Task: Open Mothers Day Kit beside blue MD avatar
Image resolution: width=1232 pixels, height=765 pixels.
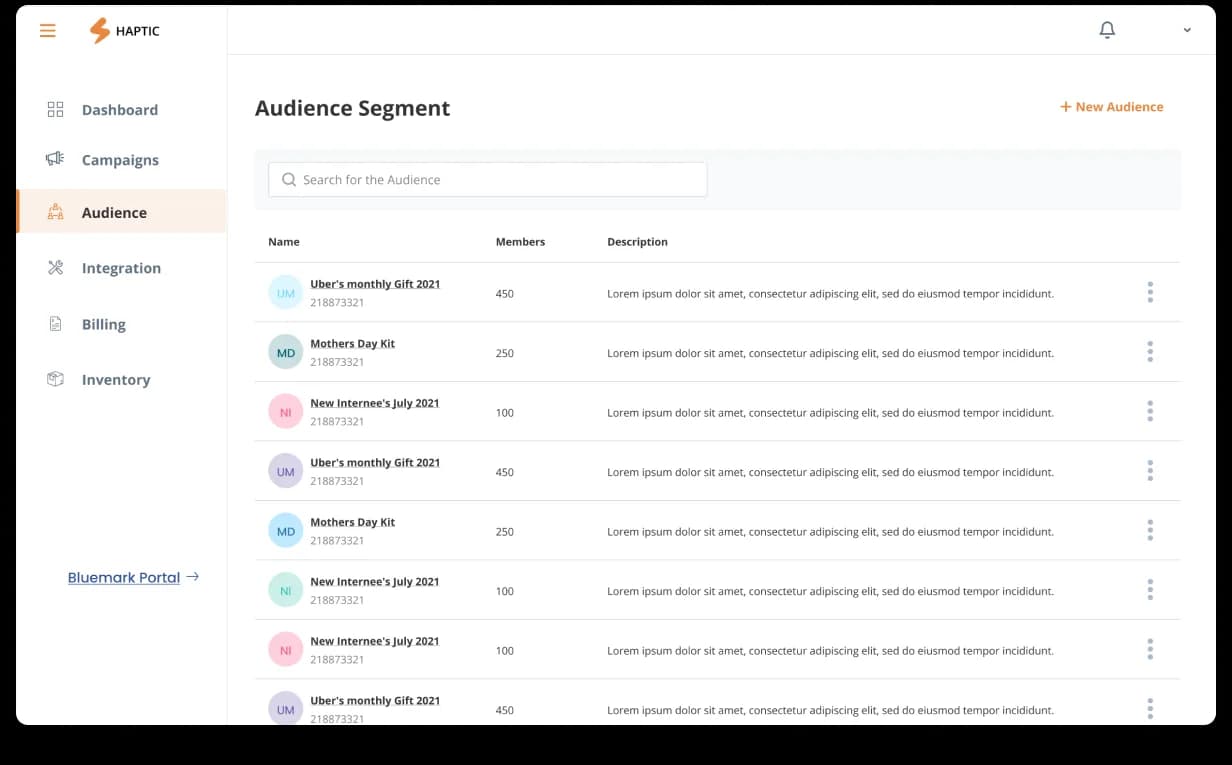Action: point(352,522)
